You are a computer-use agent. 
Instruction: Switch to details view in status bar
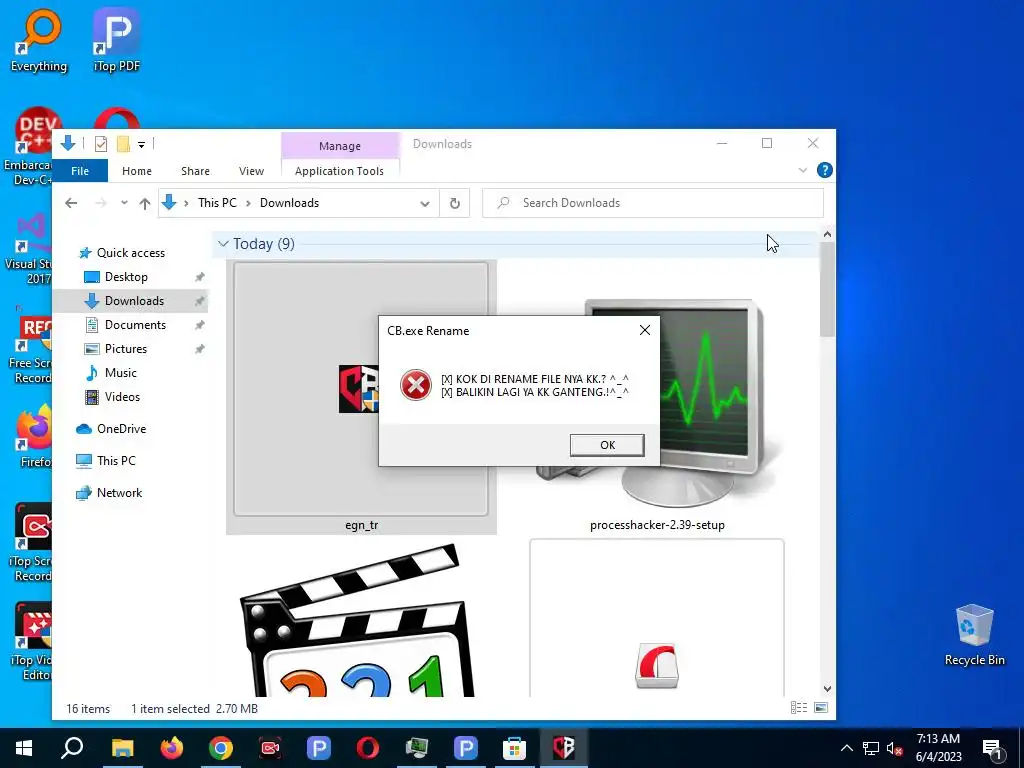pyautogui.click(x=799, y=708)
